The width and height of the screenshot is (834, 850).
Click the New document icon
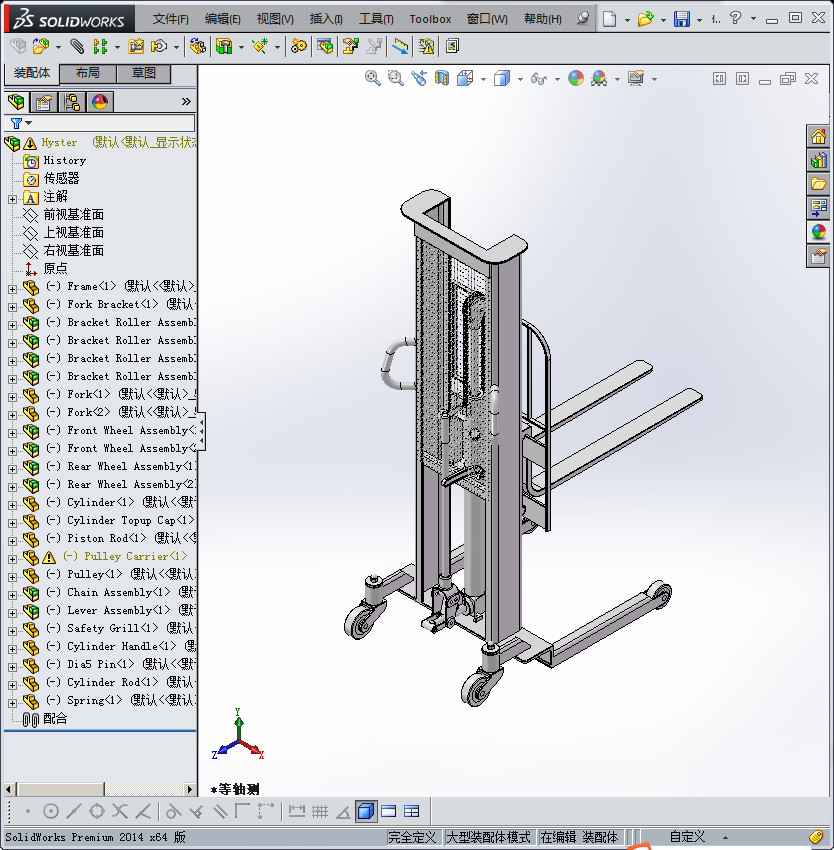point(610,19)
